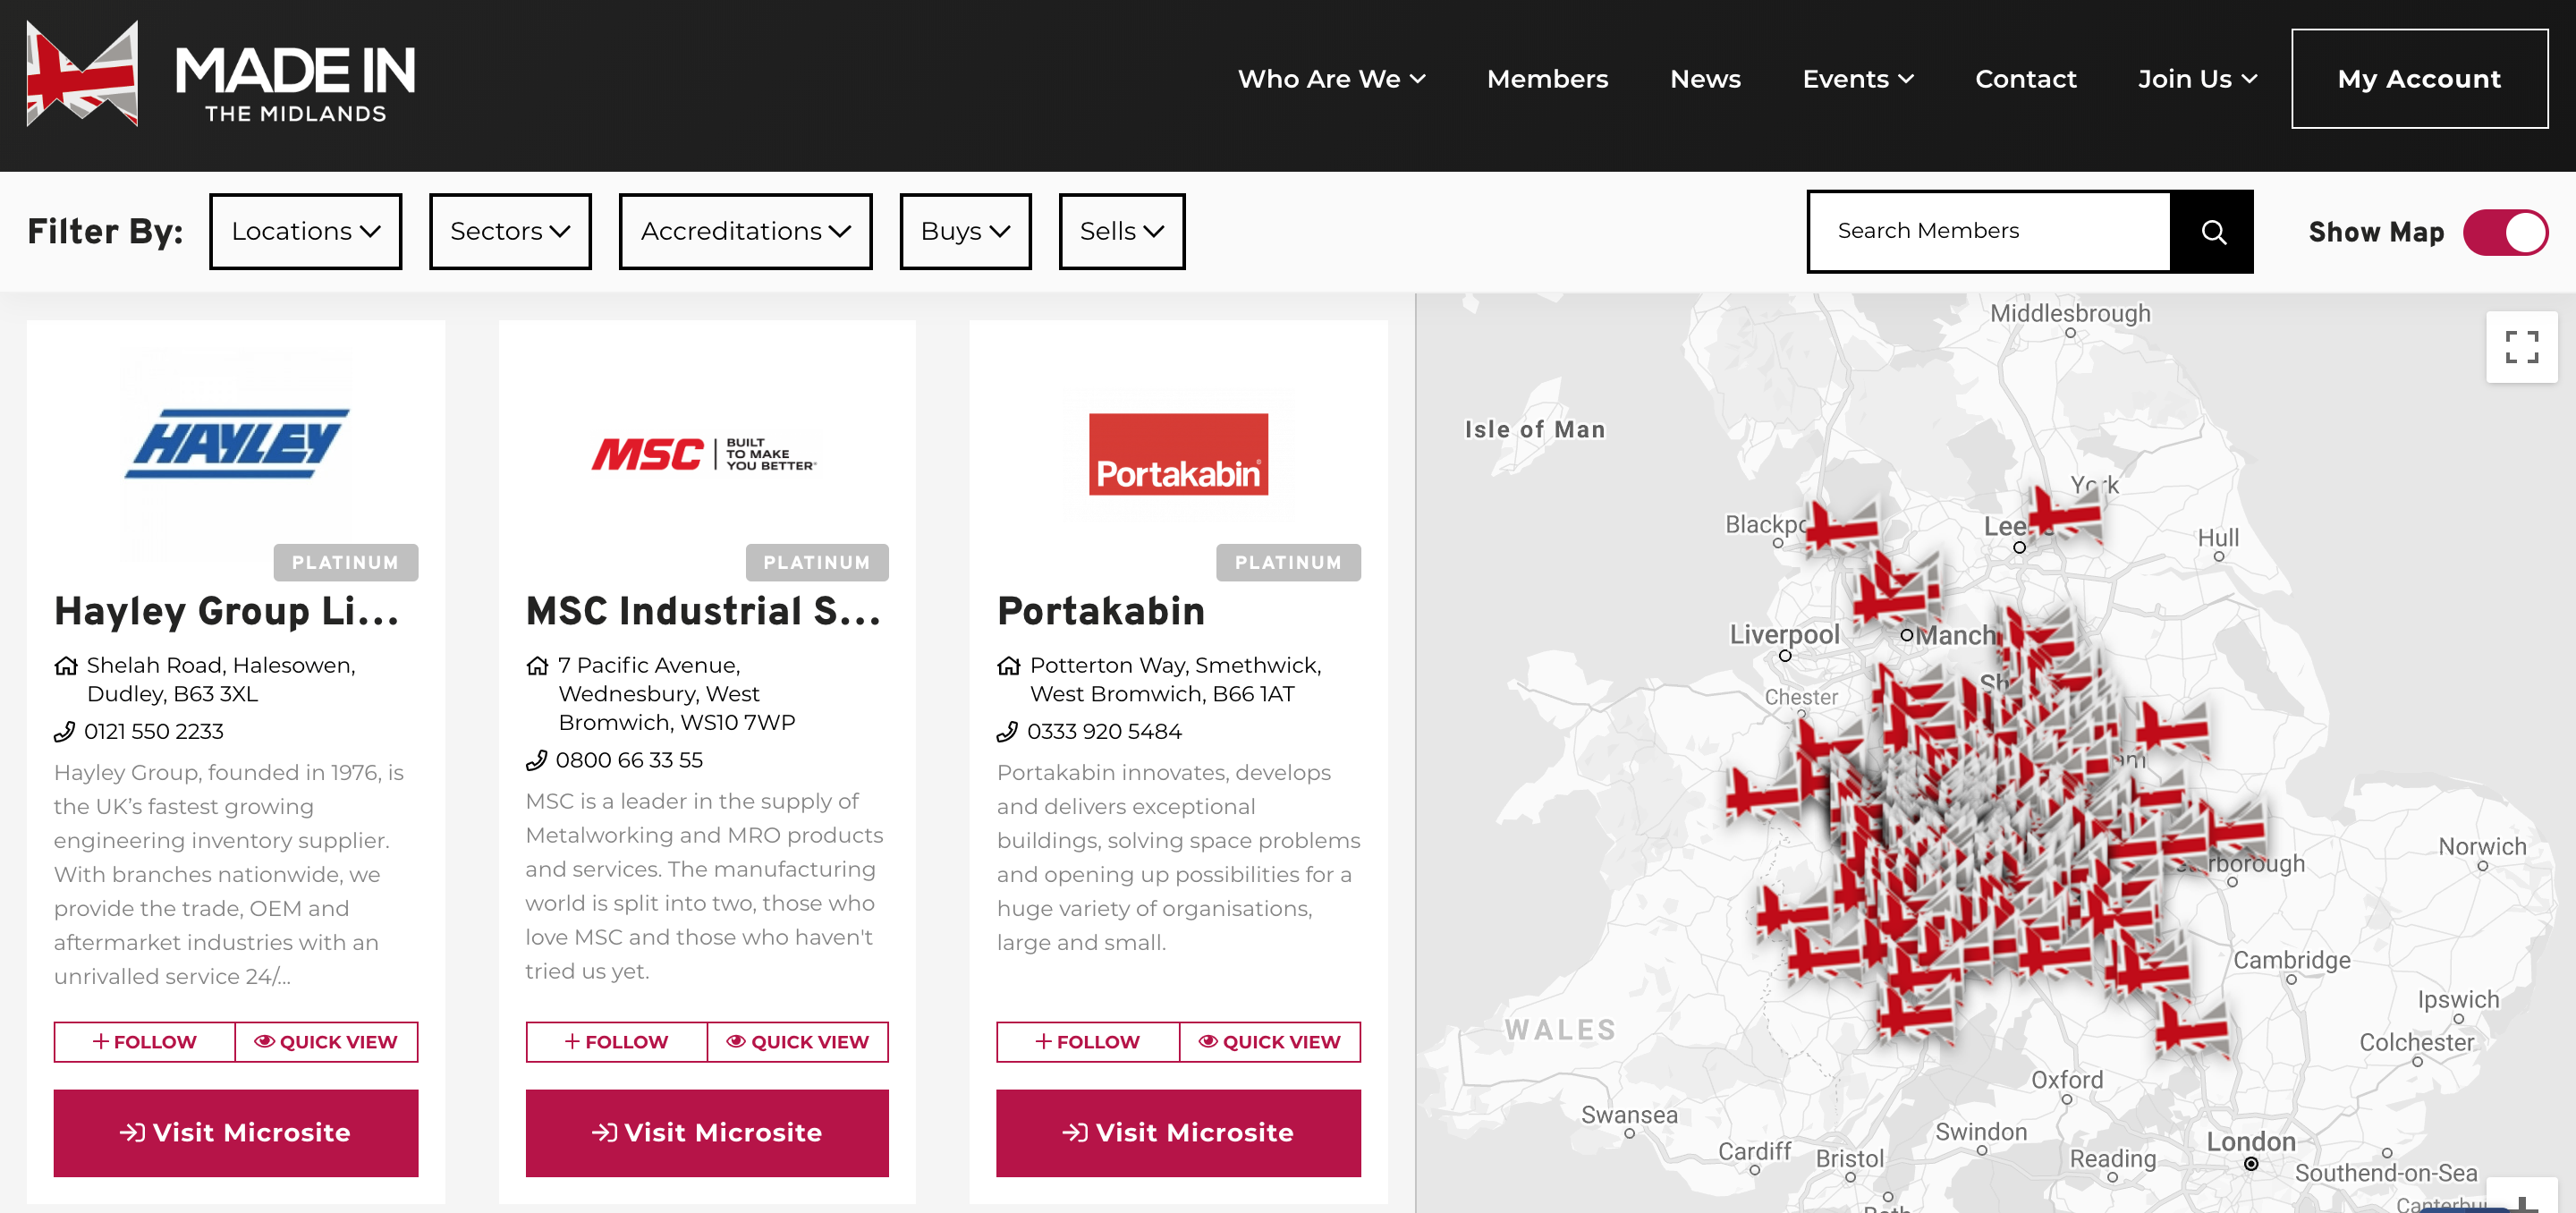The height and width of the screenshot is (1213, 2576).
Task: Click phone icon next to 0333 920 5484
Action: click(x=1008, y=732)
